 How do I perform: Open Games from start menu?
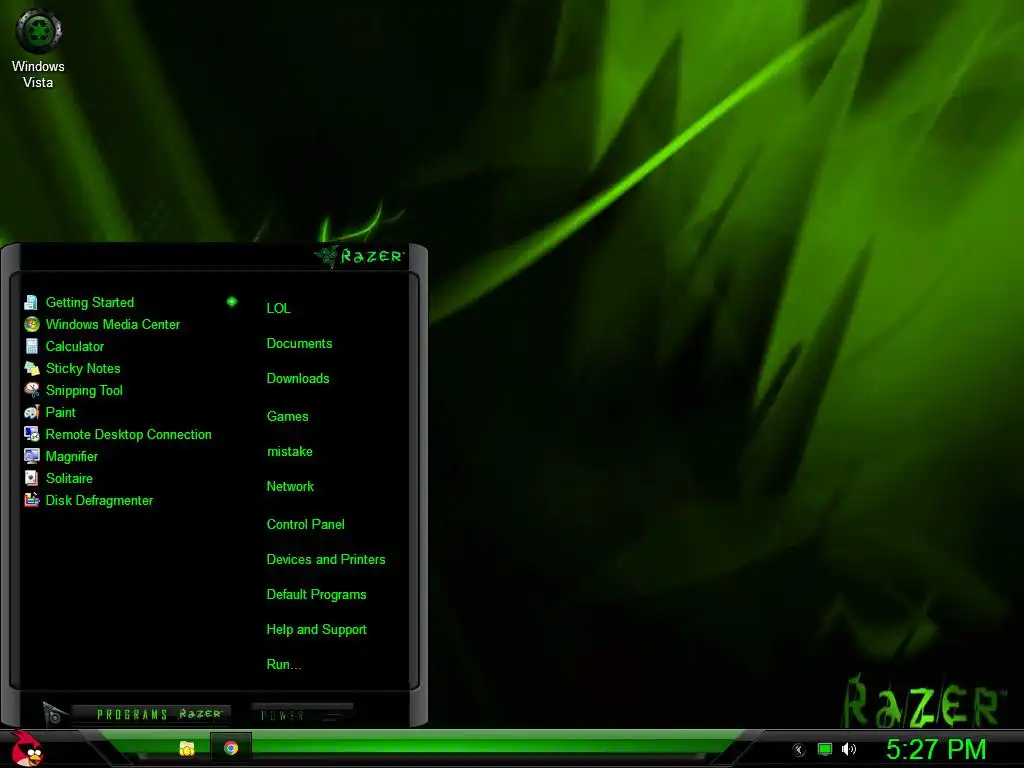(287, 417)
